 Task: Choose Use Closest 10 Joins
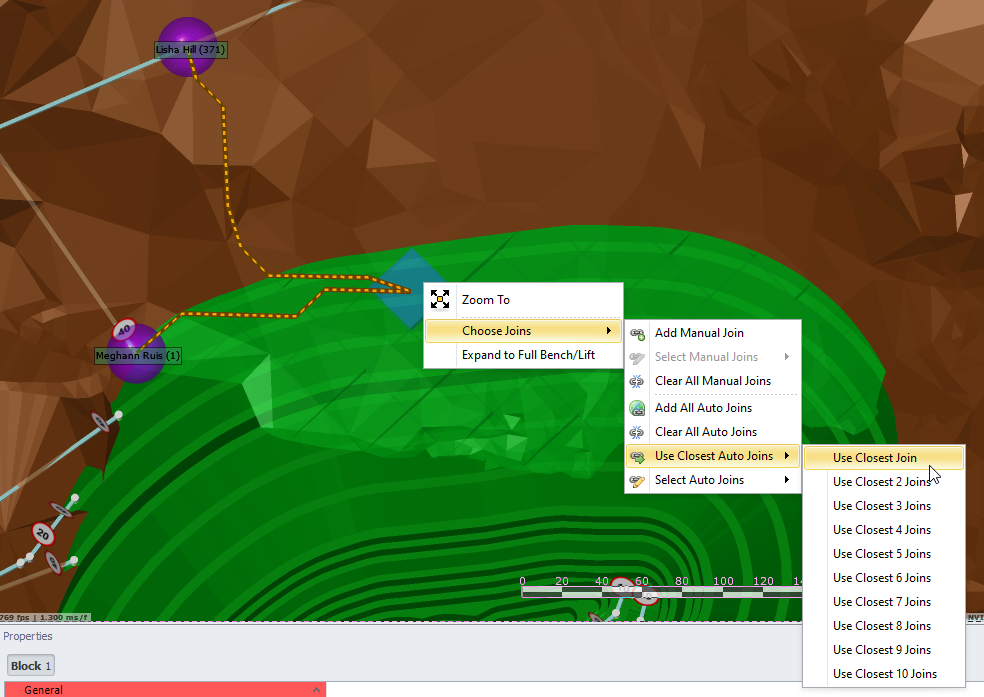tap(884, 674)
